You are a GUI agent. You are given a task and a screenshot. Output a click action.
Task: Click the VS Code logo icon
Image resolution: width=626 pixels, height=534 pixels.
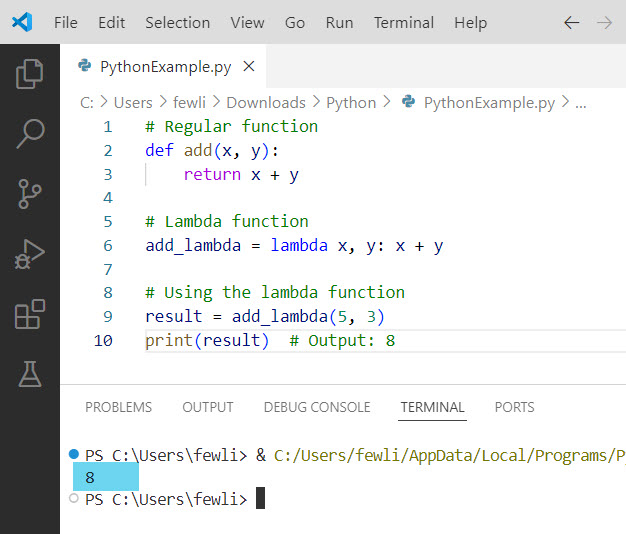point(22,22)
